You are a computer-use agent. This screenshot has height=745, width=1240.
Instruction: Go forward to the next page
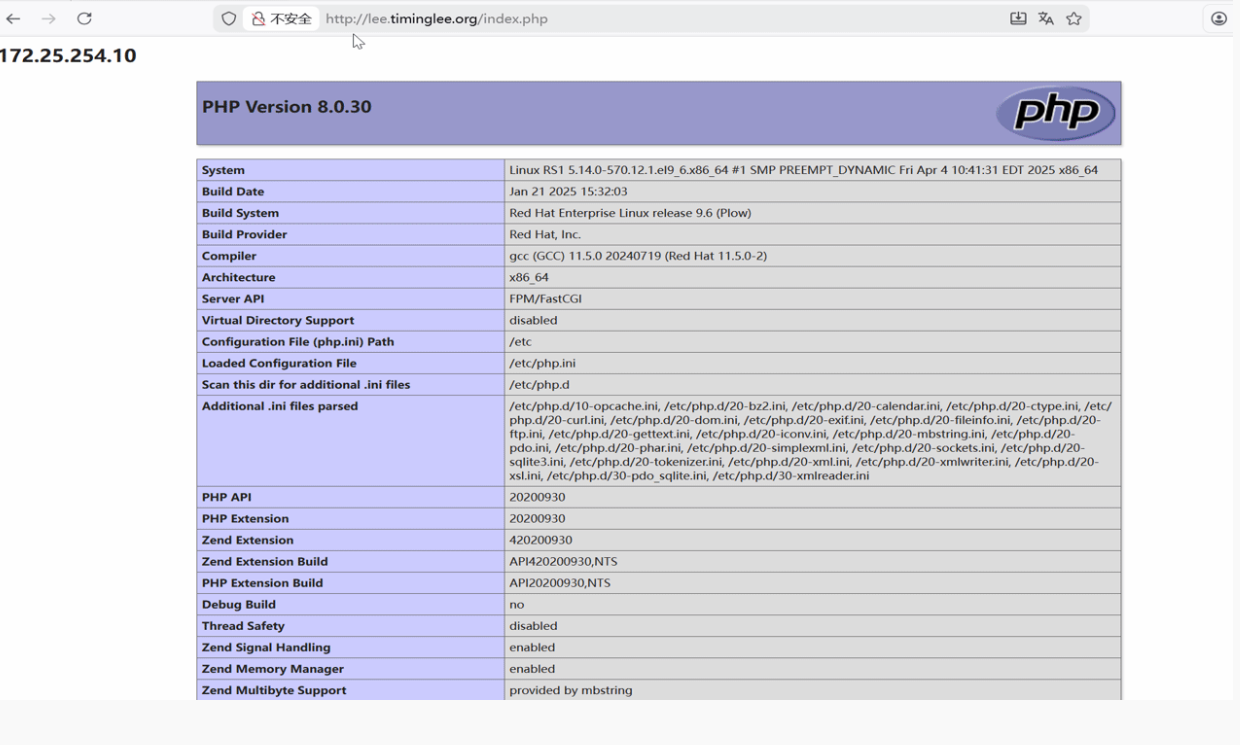(x=48, y=18)
